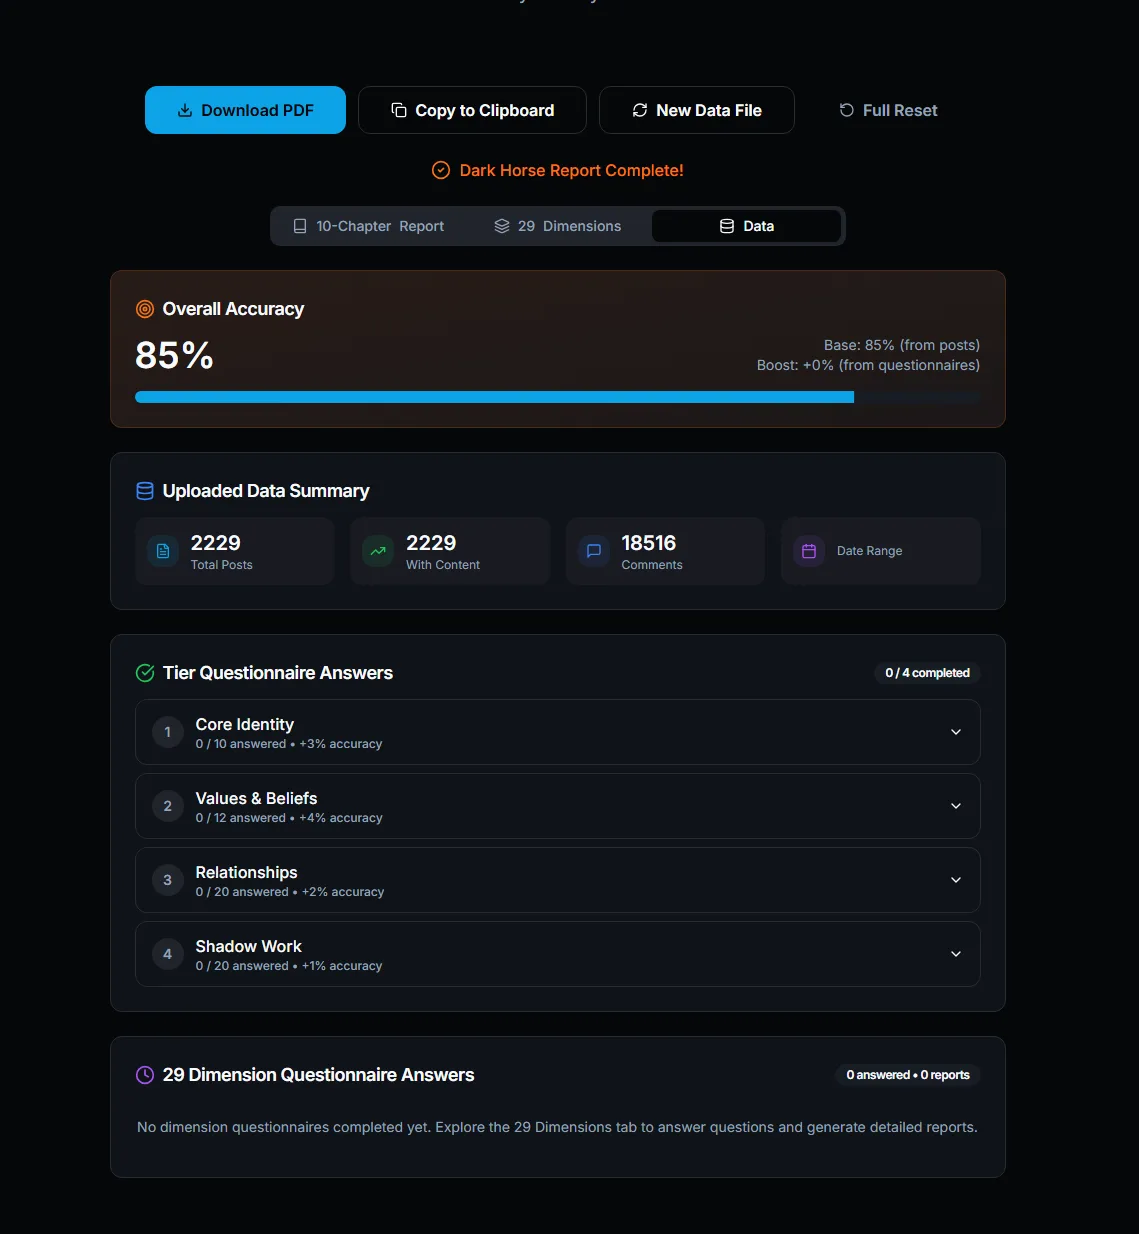Click the With Content trend icon
This screenshot has width=1139, height=1234.
378,551
